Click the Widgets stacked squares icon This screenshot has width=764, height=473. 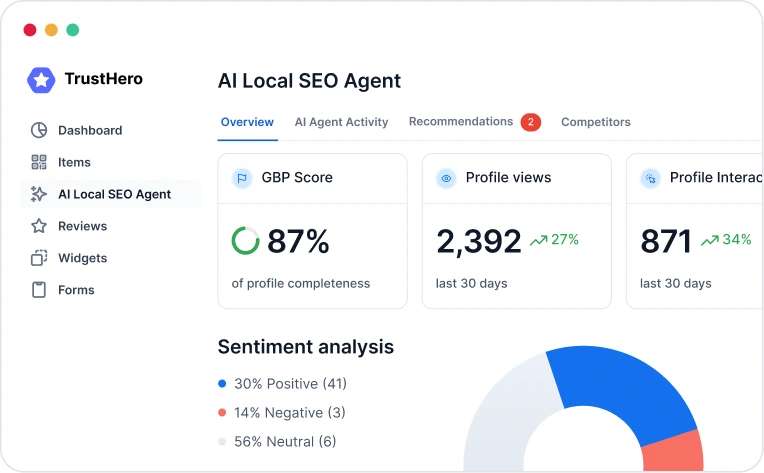tap(39, 258)
